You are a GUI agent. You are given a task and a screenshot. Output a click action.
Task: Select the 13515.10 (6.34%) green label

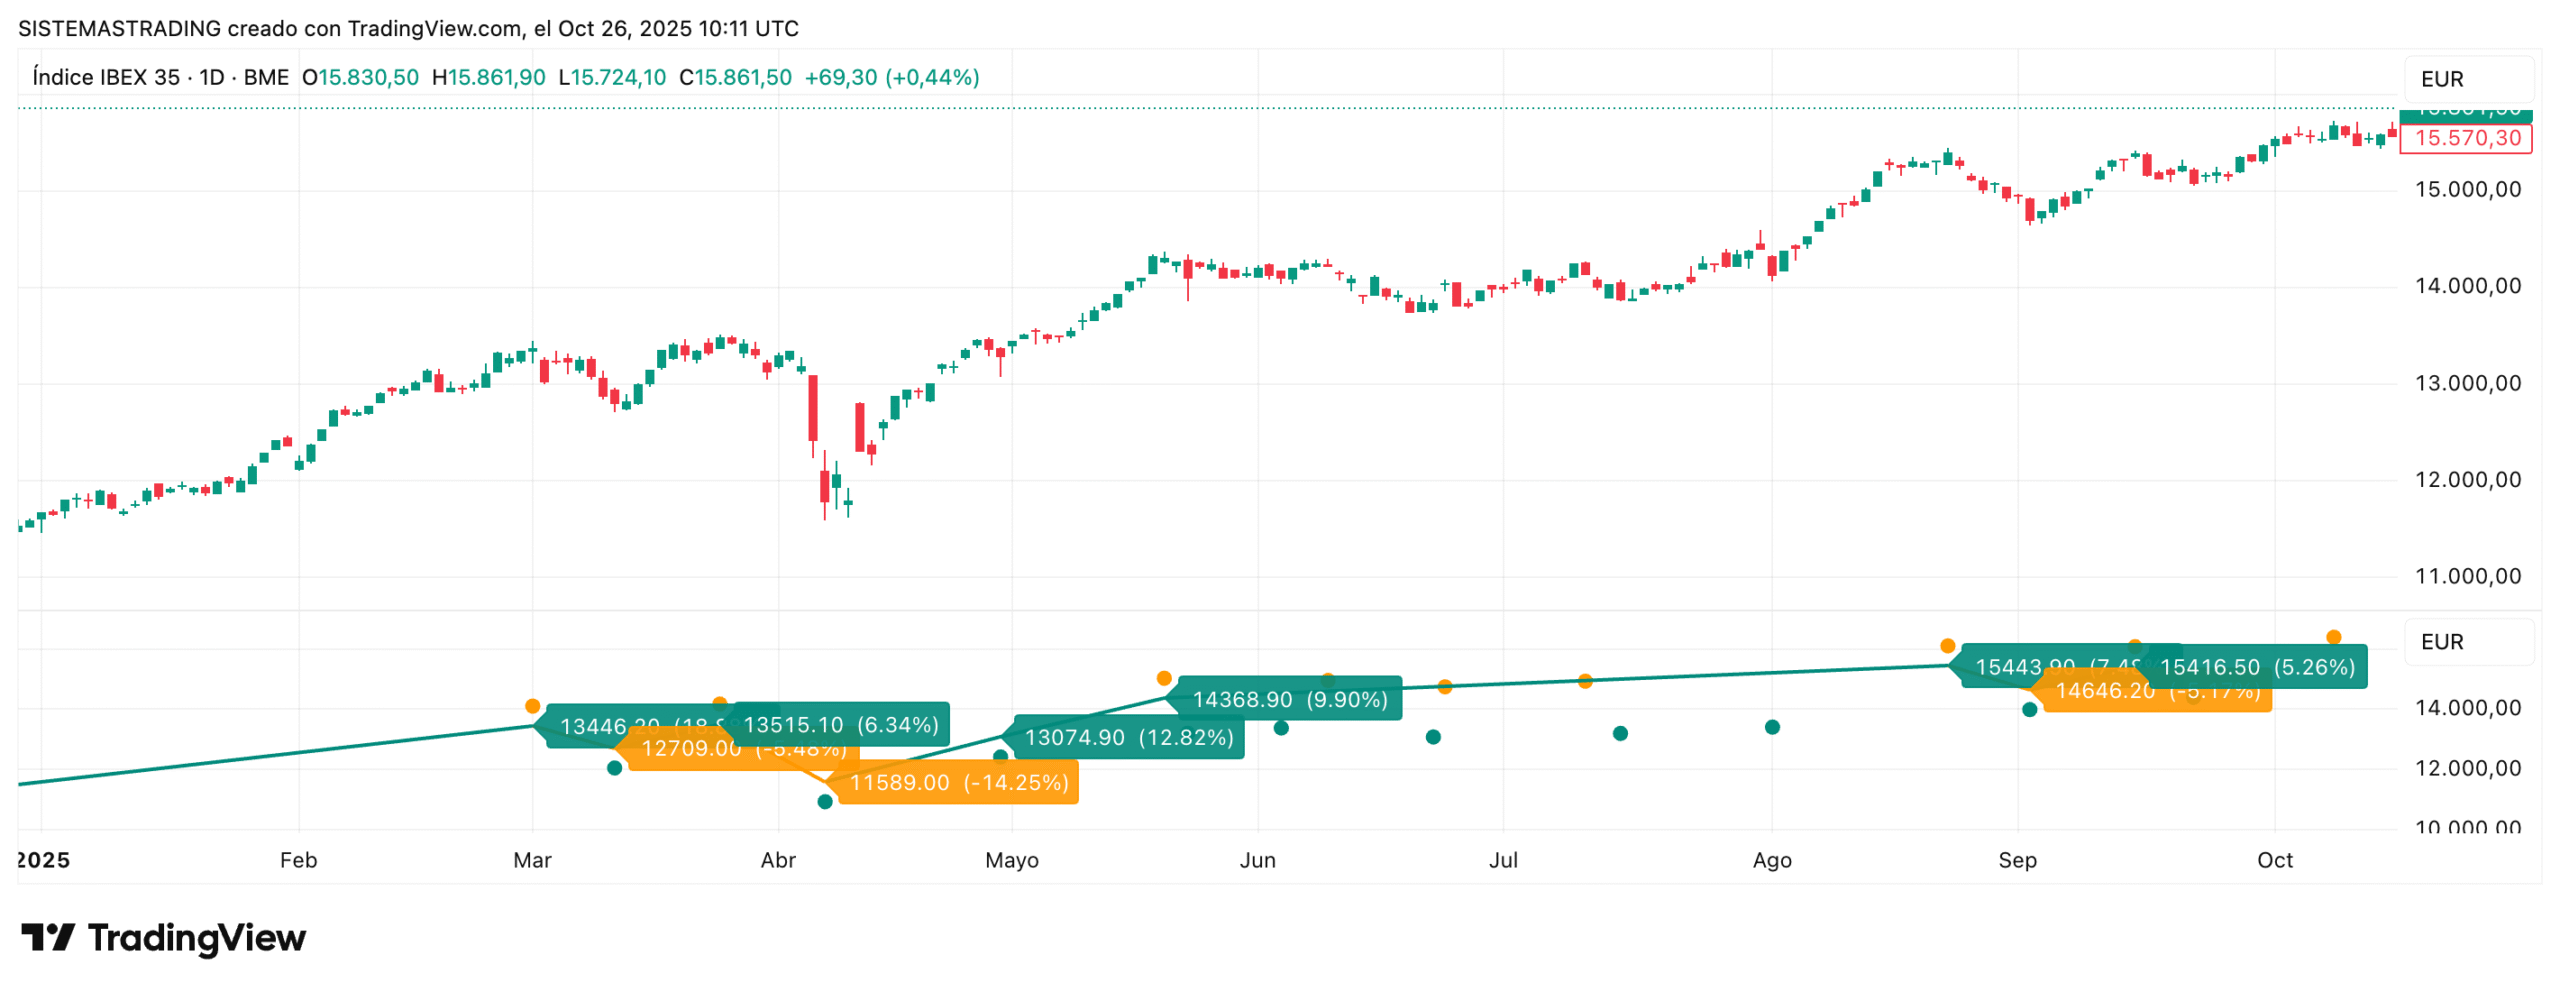pos(840,724)
